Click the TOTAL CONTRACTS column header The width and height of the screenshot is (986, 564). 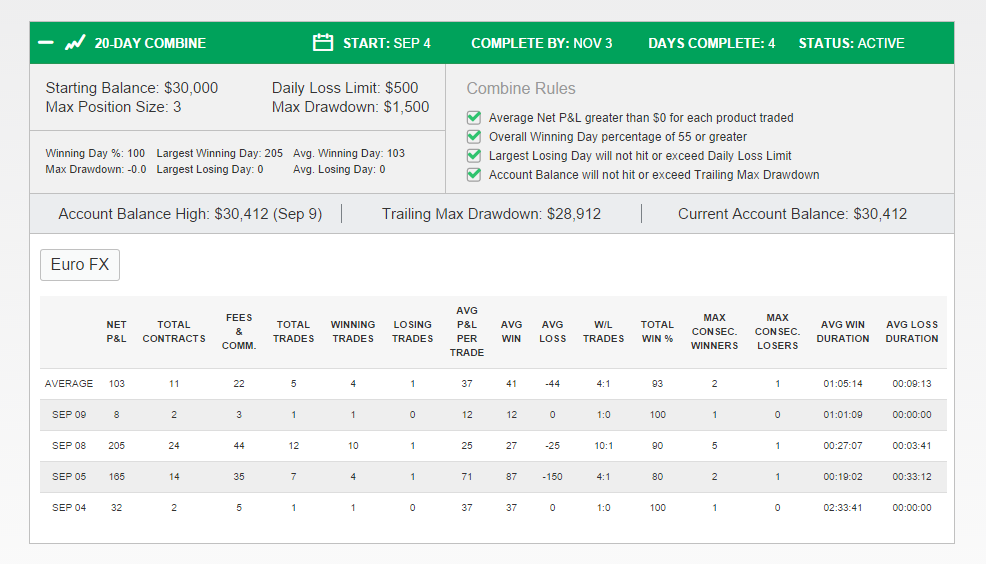(174, 331)
